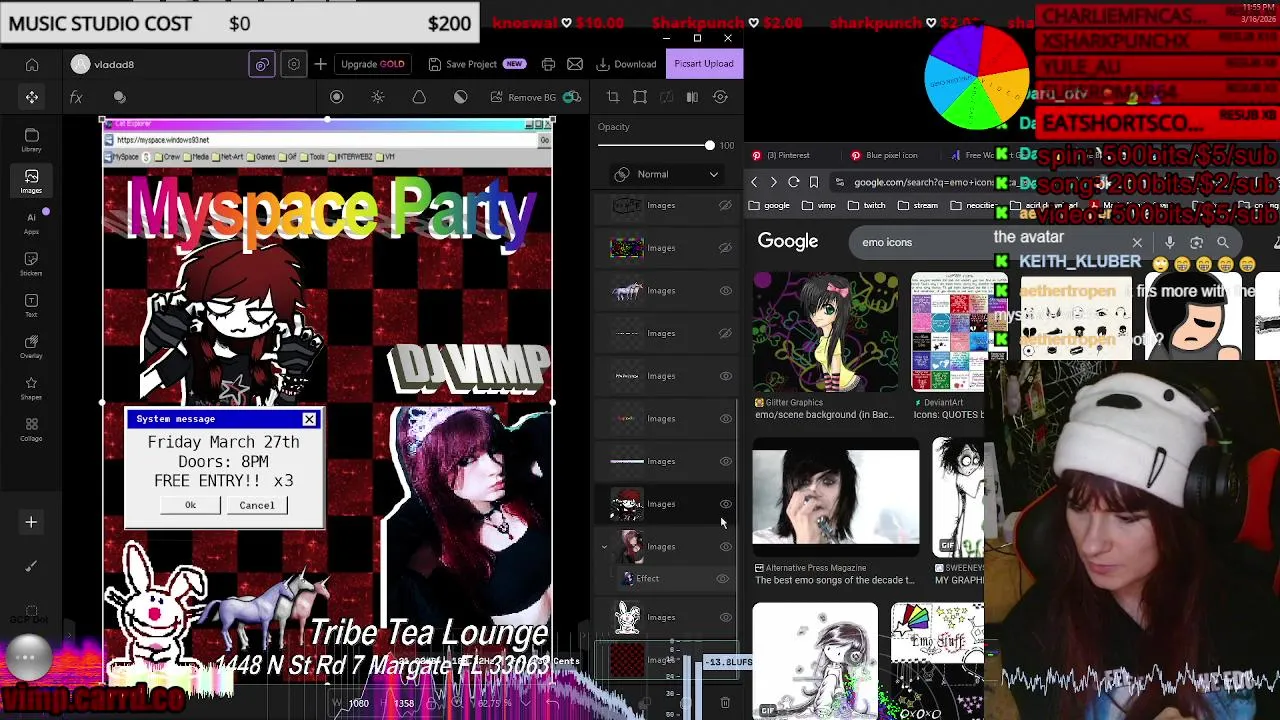Click the Download button
The image size is (1280, 720).
click(x=626, y=64)
